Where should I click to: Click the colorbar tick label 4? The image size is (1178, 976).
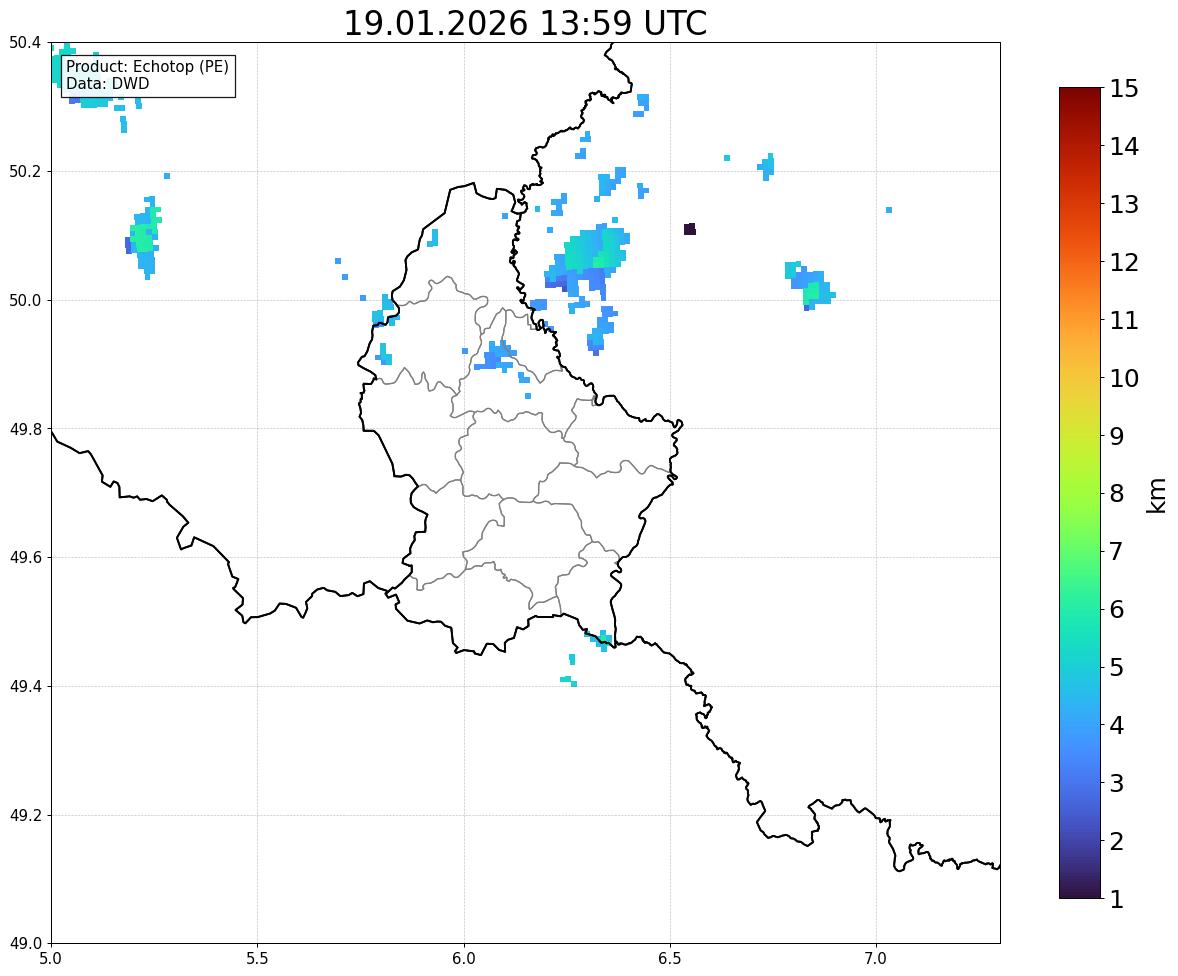click(x=1117, y=725)
